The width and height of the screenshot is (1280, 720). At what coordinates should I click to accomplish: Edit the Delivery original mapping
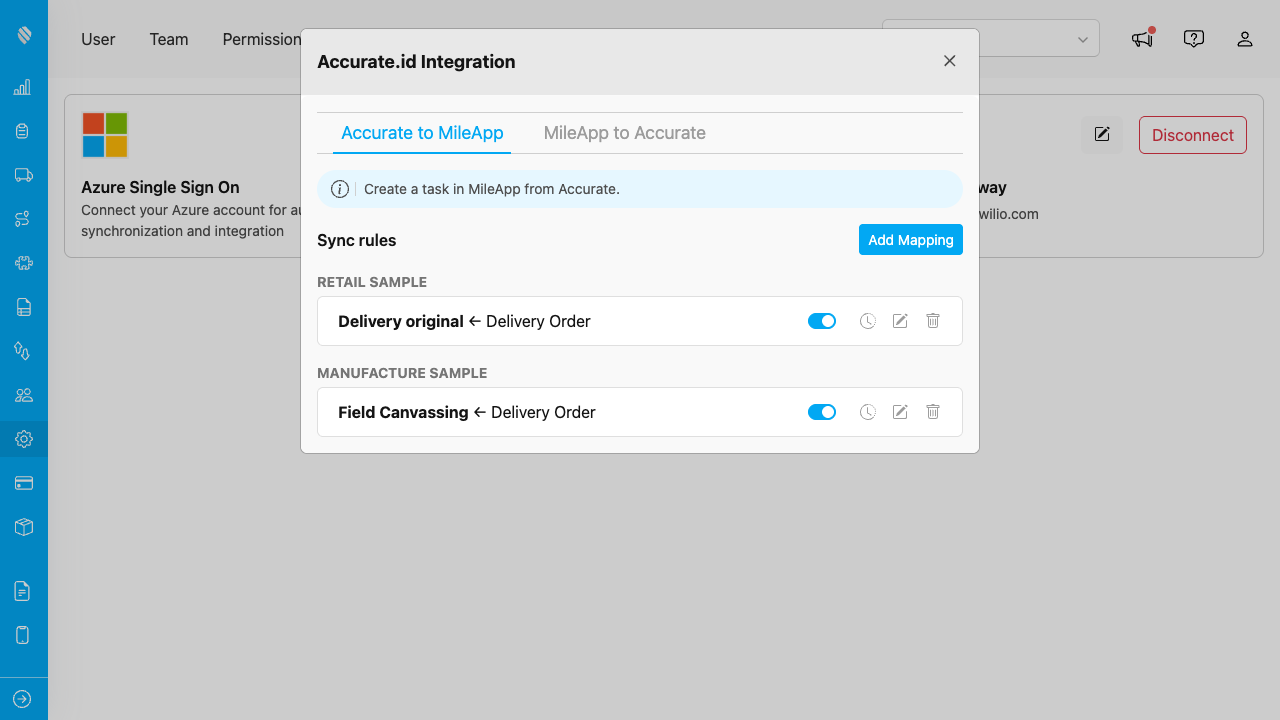(900, 321)
